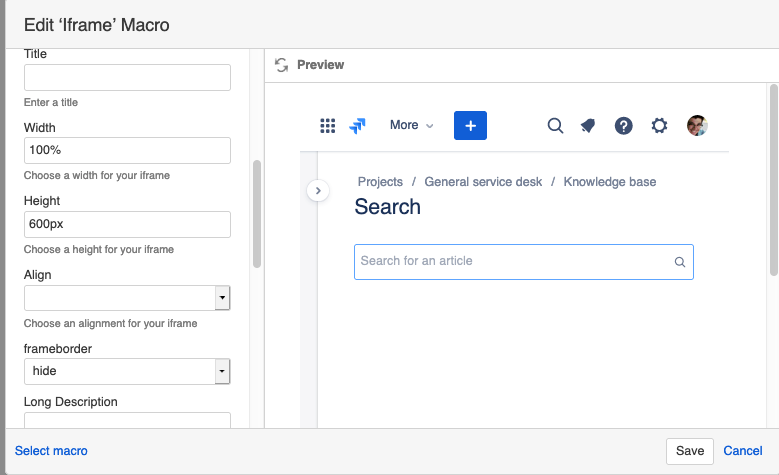Click the Save button
The image size is (779, 475).
690,451
